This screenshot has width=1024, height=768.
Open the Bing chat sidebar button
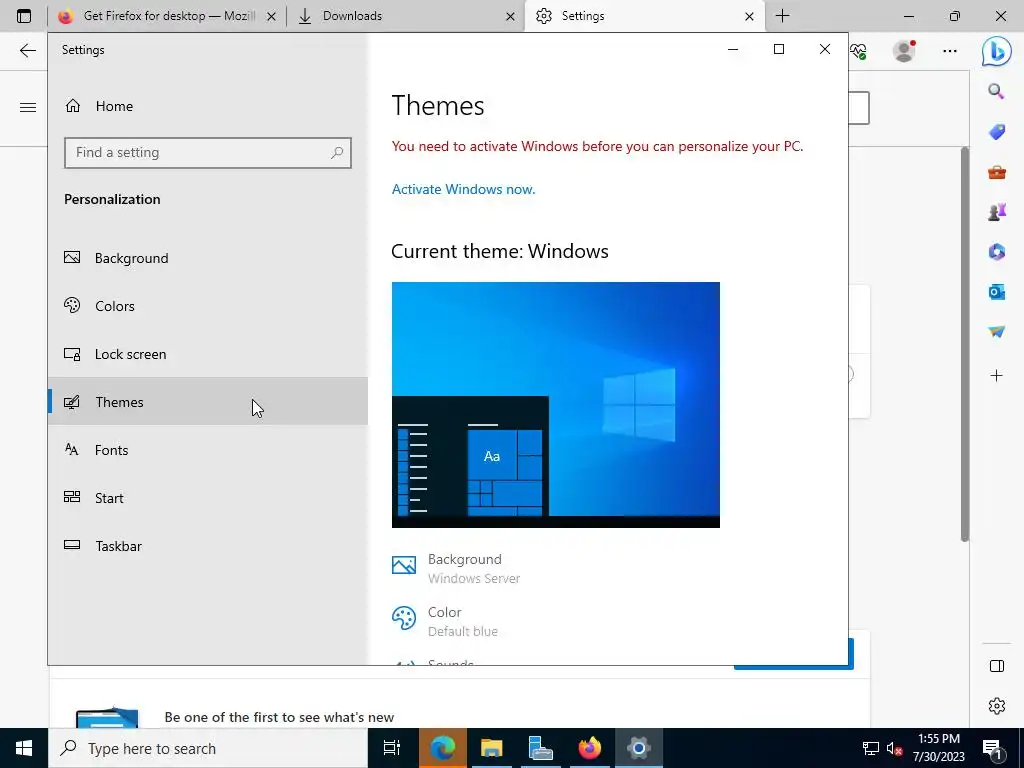(x=997, y=51)
